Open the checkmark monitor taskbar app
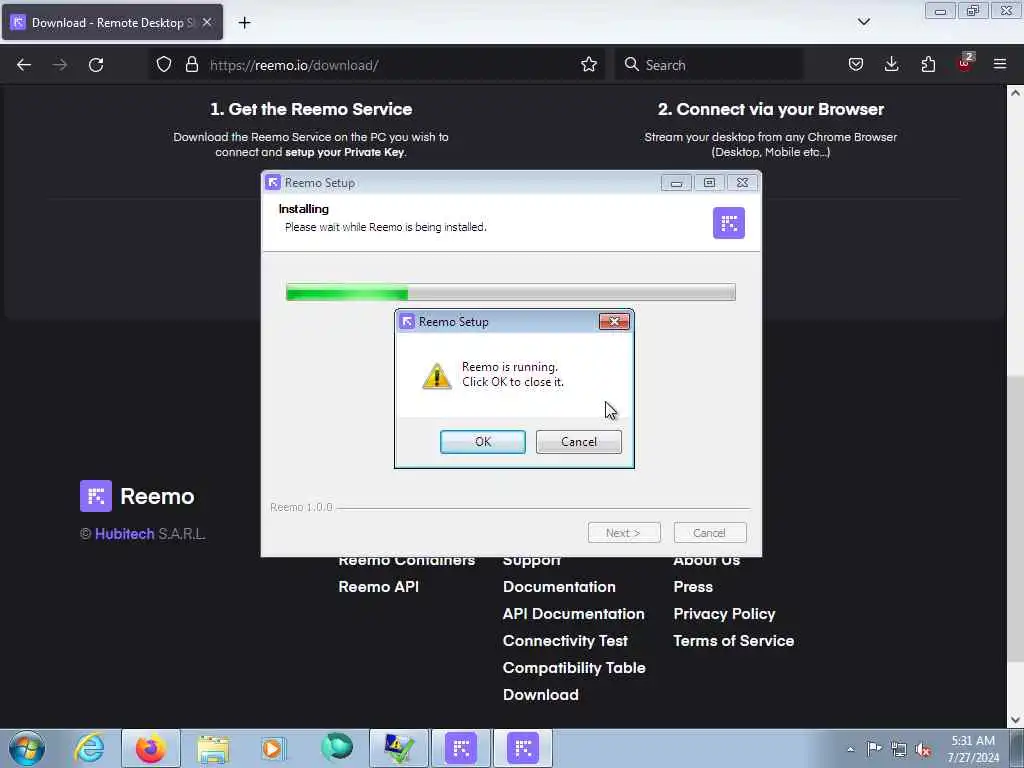Viewport: 1024px width, 768px height. [398, 748]
